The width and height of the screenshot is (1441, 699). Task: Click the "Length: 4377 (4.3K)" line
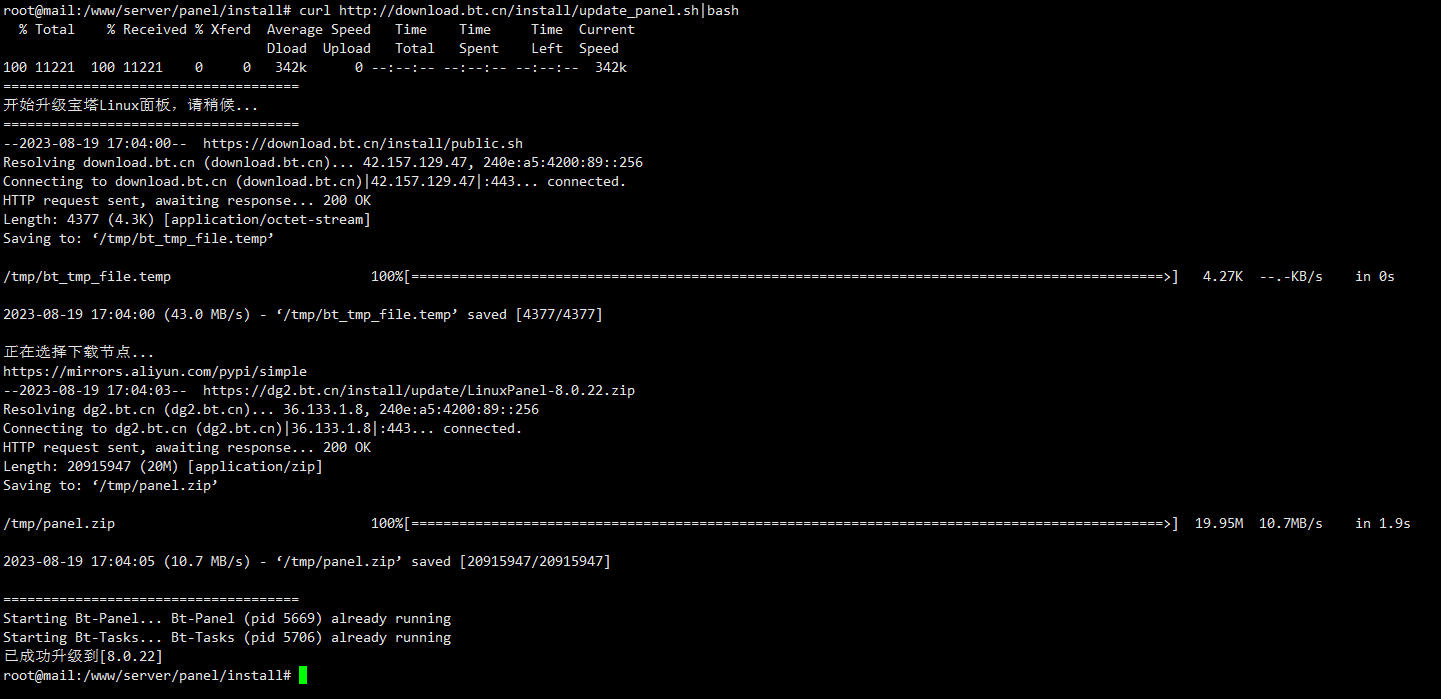pos(187,219)
